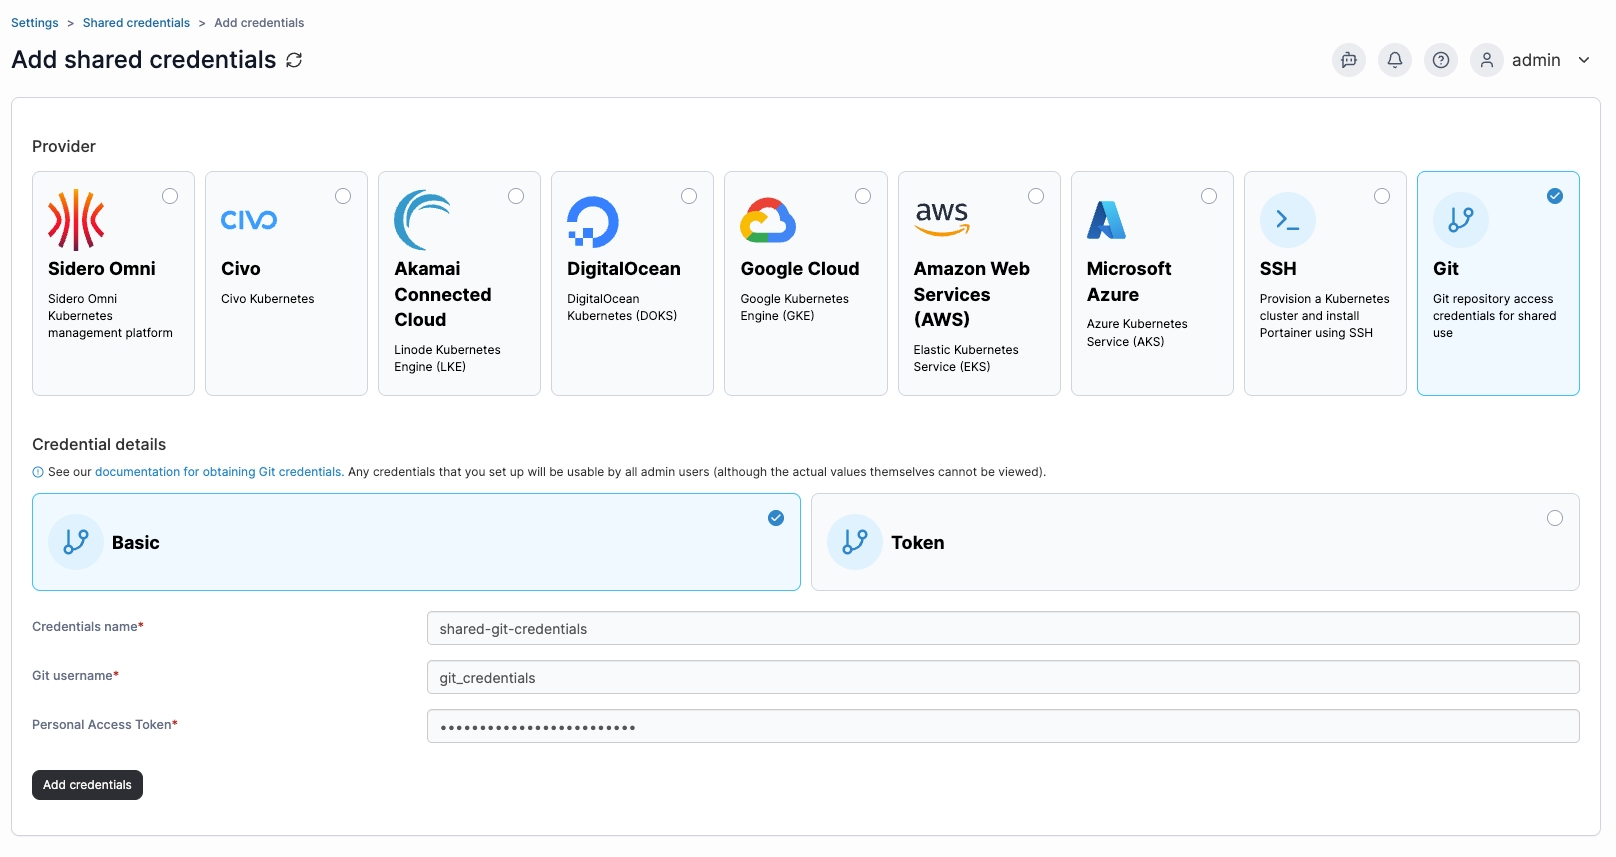Image resolution: width=1616 pixels, height=857 pixels.
Task: Go to Settings breadcrumb
Action: (34, 23)
